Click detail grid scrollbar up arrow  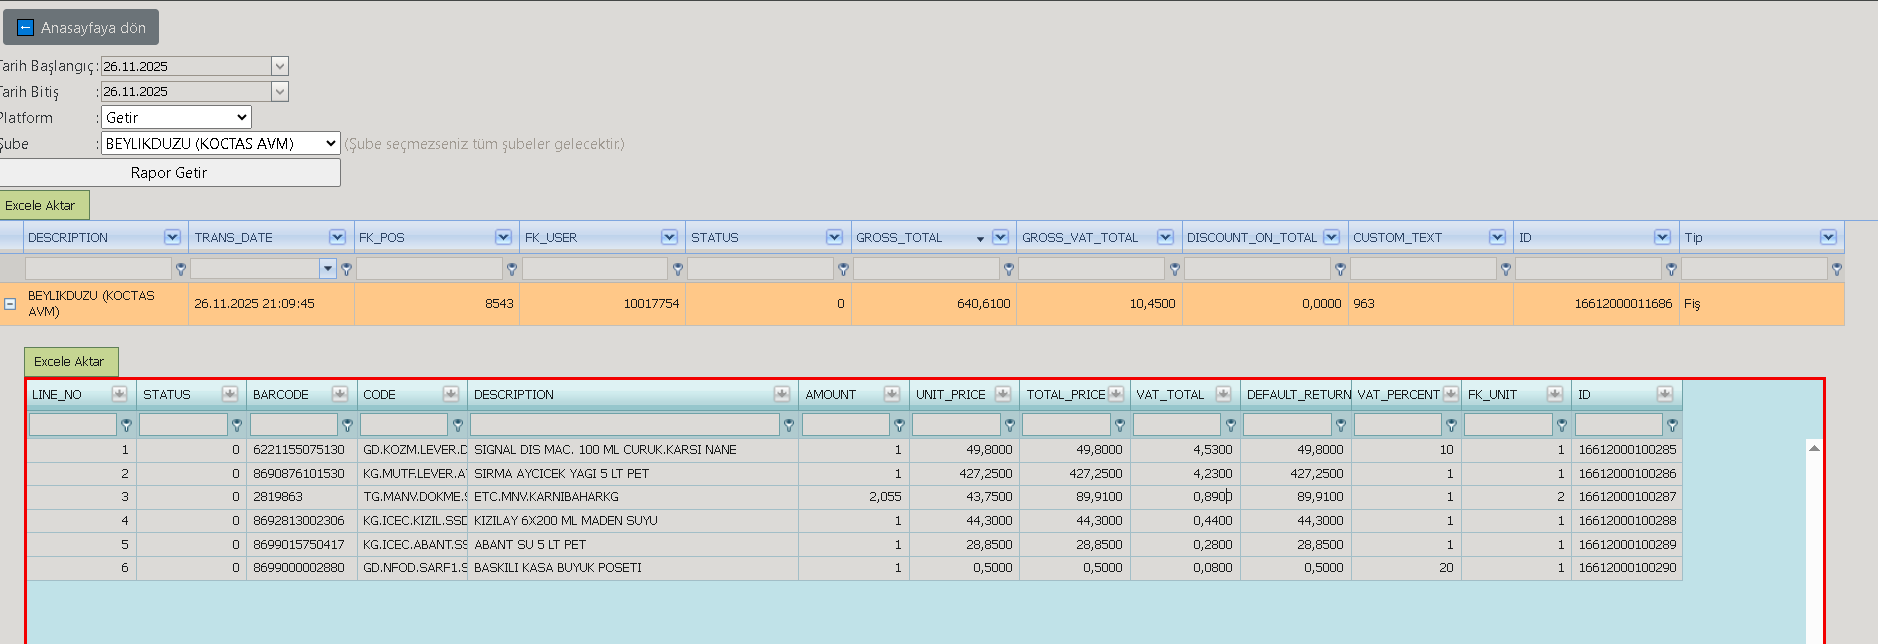point(1814,448)
